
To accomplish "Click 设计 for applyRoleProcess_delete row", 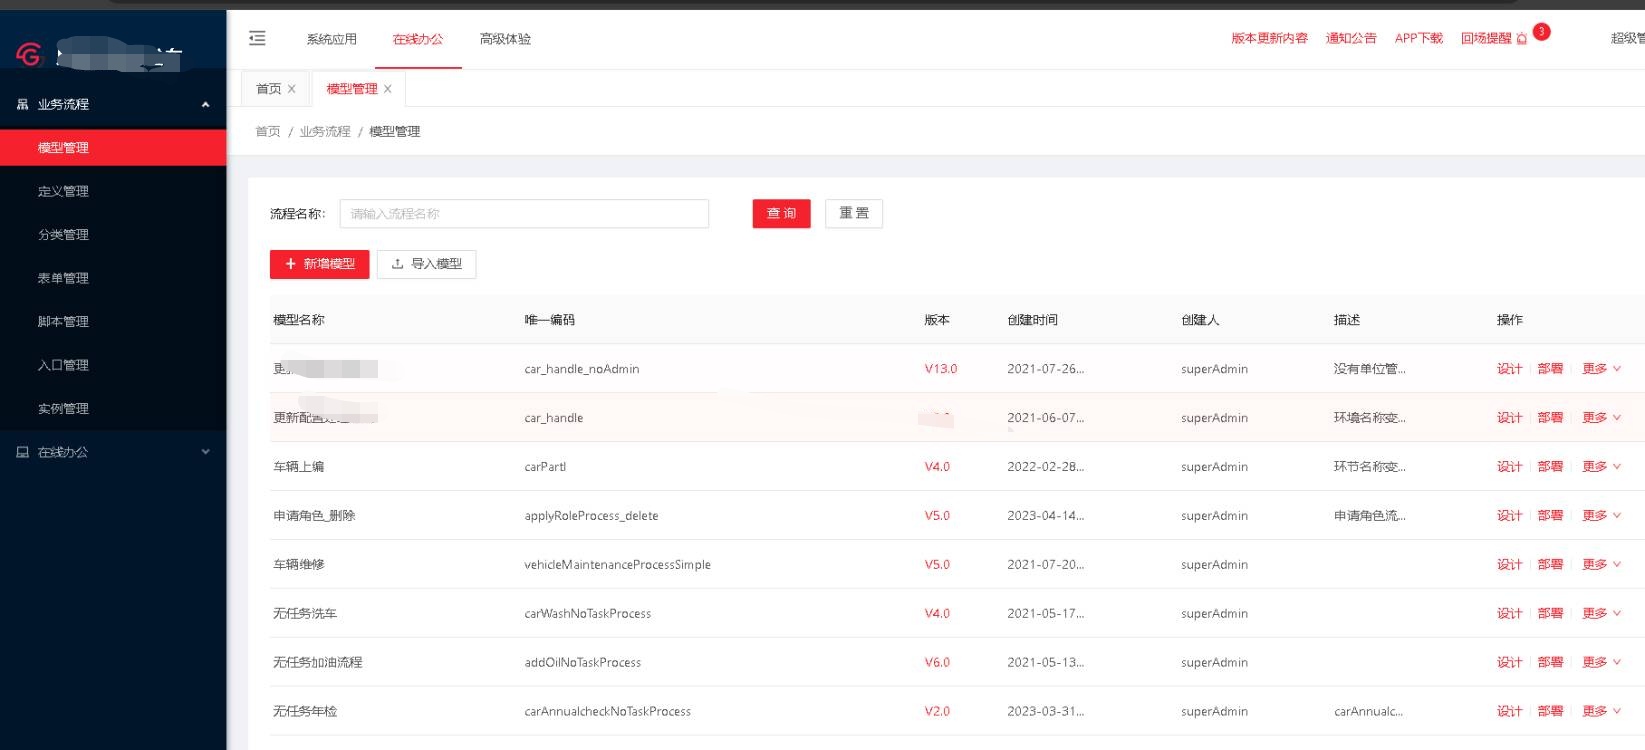I will (1509, 516).
